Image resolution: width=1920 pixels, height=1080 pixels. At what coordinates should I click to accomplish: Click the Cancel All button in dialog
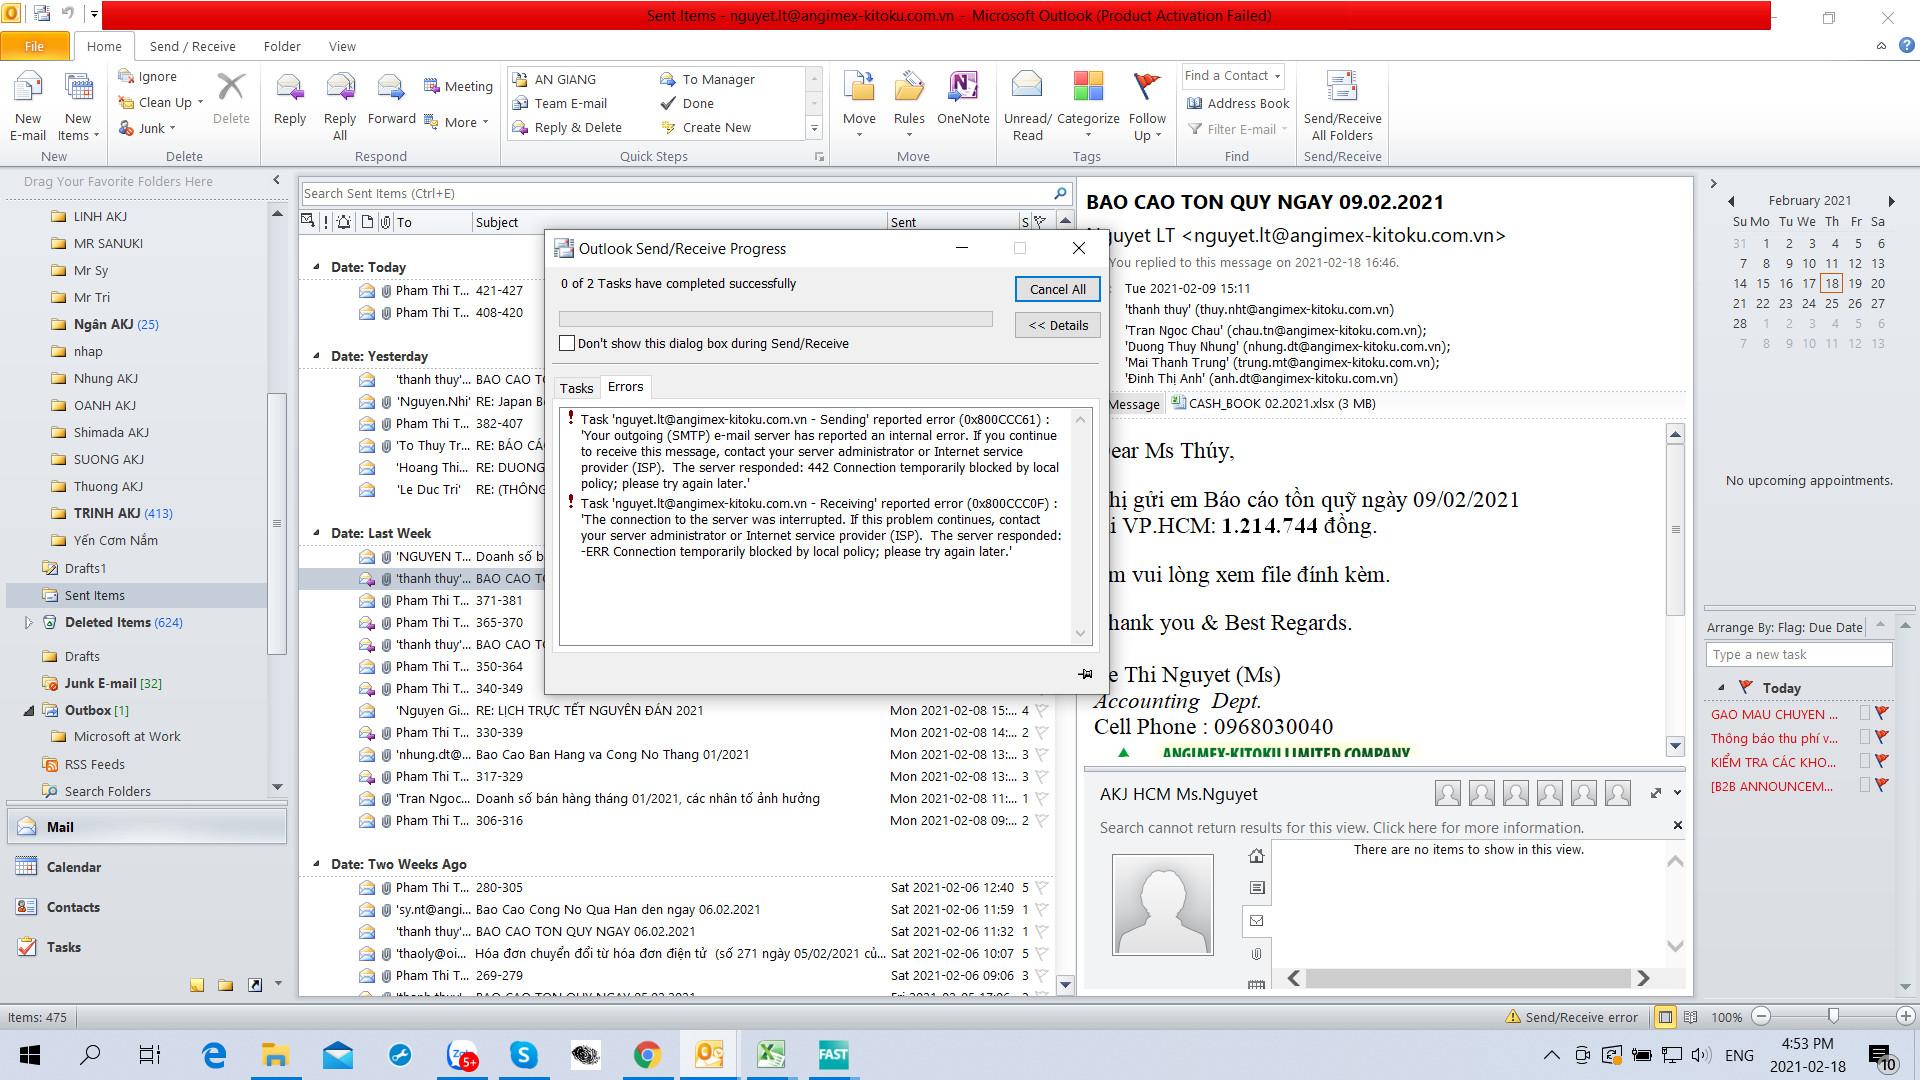pos(1056,289)
